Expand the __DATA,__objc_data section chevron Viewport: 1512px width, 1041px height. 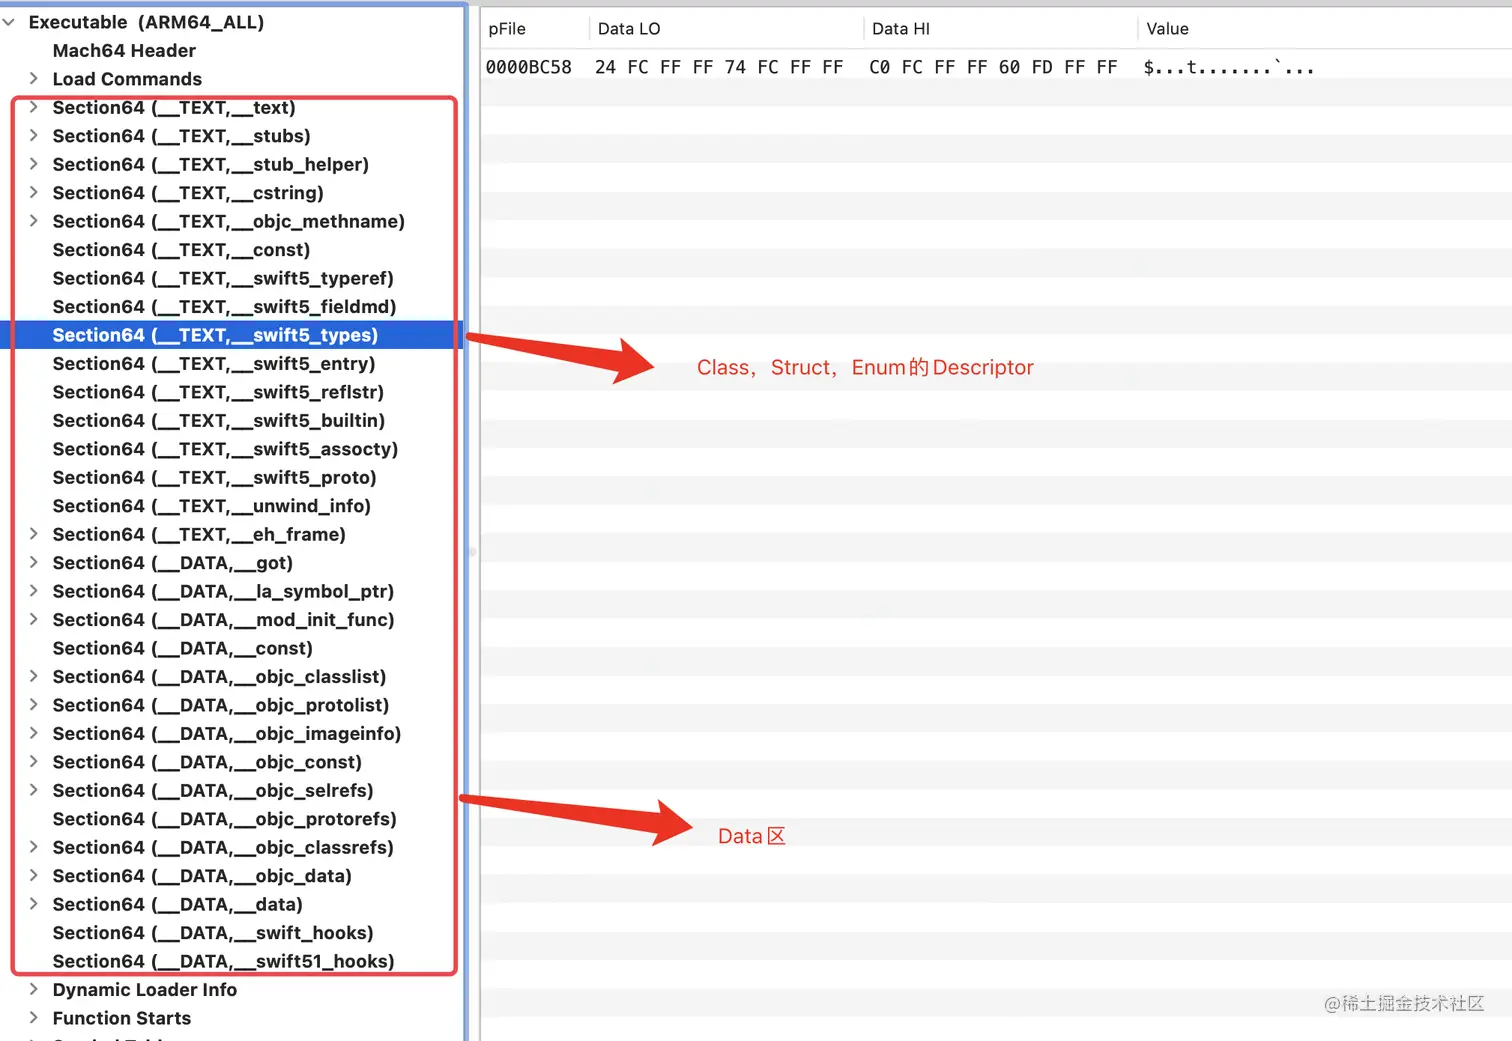pos(33,875)
